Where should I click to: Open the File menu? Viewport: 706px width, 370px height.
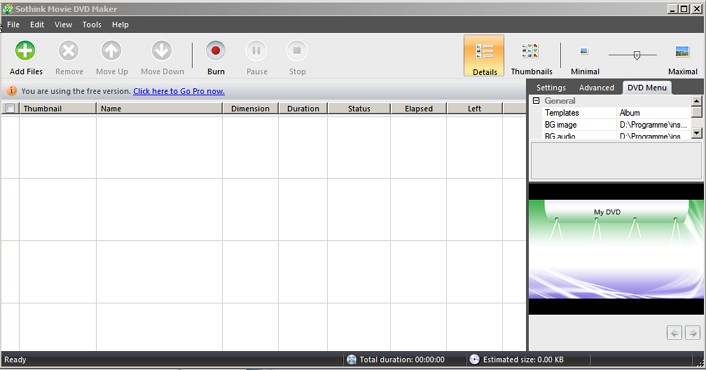point(13,25)
